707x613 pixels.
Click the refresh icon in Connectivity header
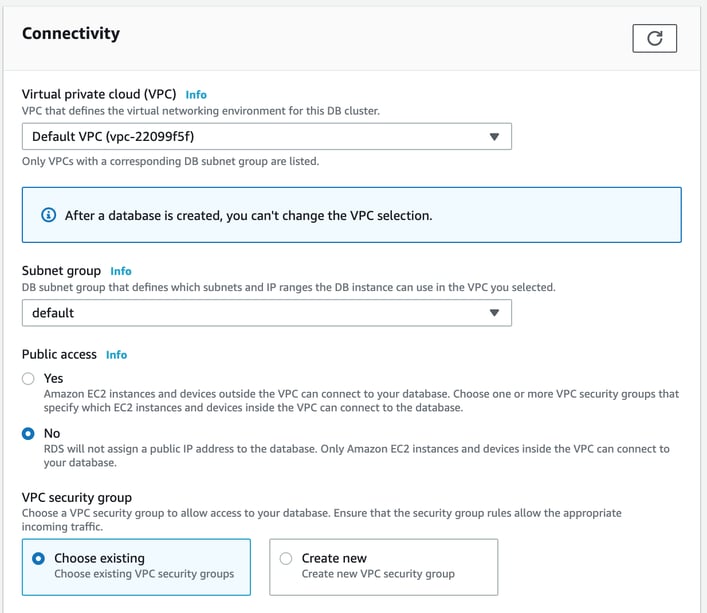pos(654,38)
